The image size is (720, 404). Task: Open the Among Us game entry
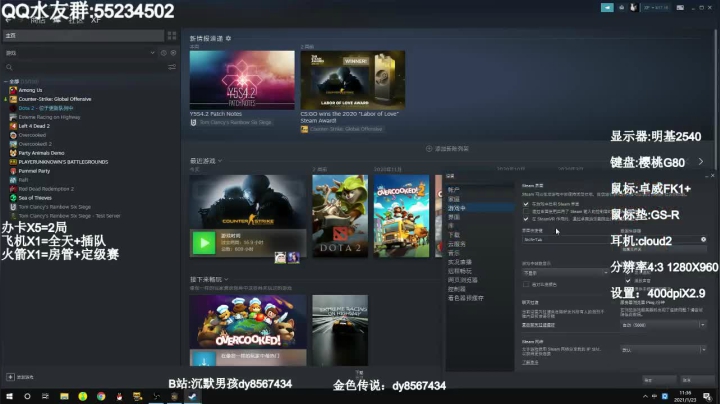coord(30,90)
